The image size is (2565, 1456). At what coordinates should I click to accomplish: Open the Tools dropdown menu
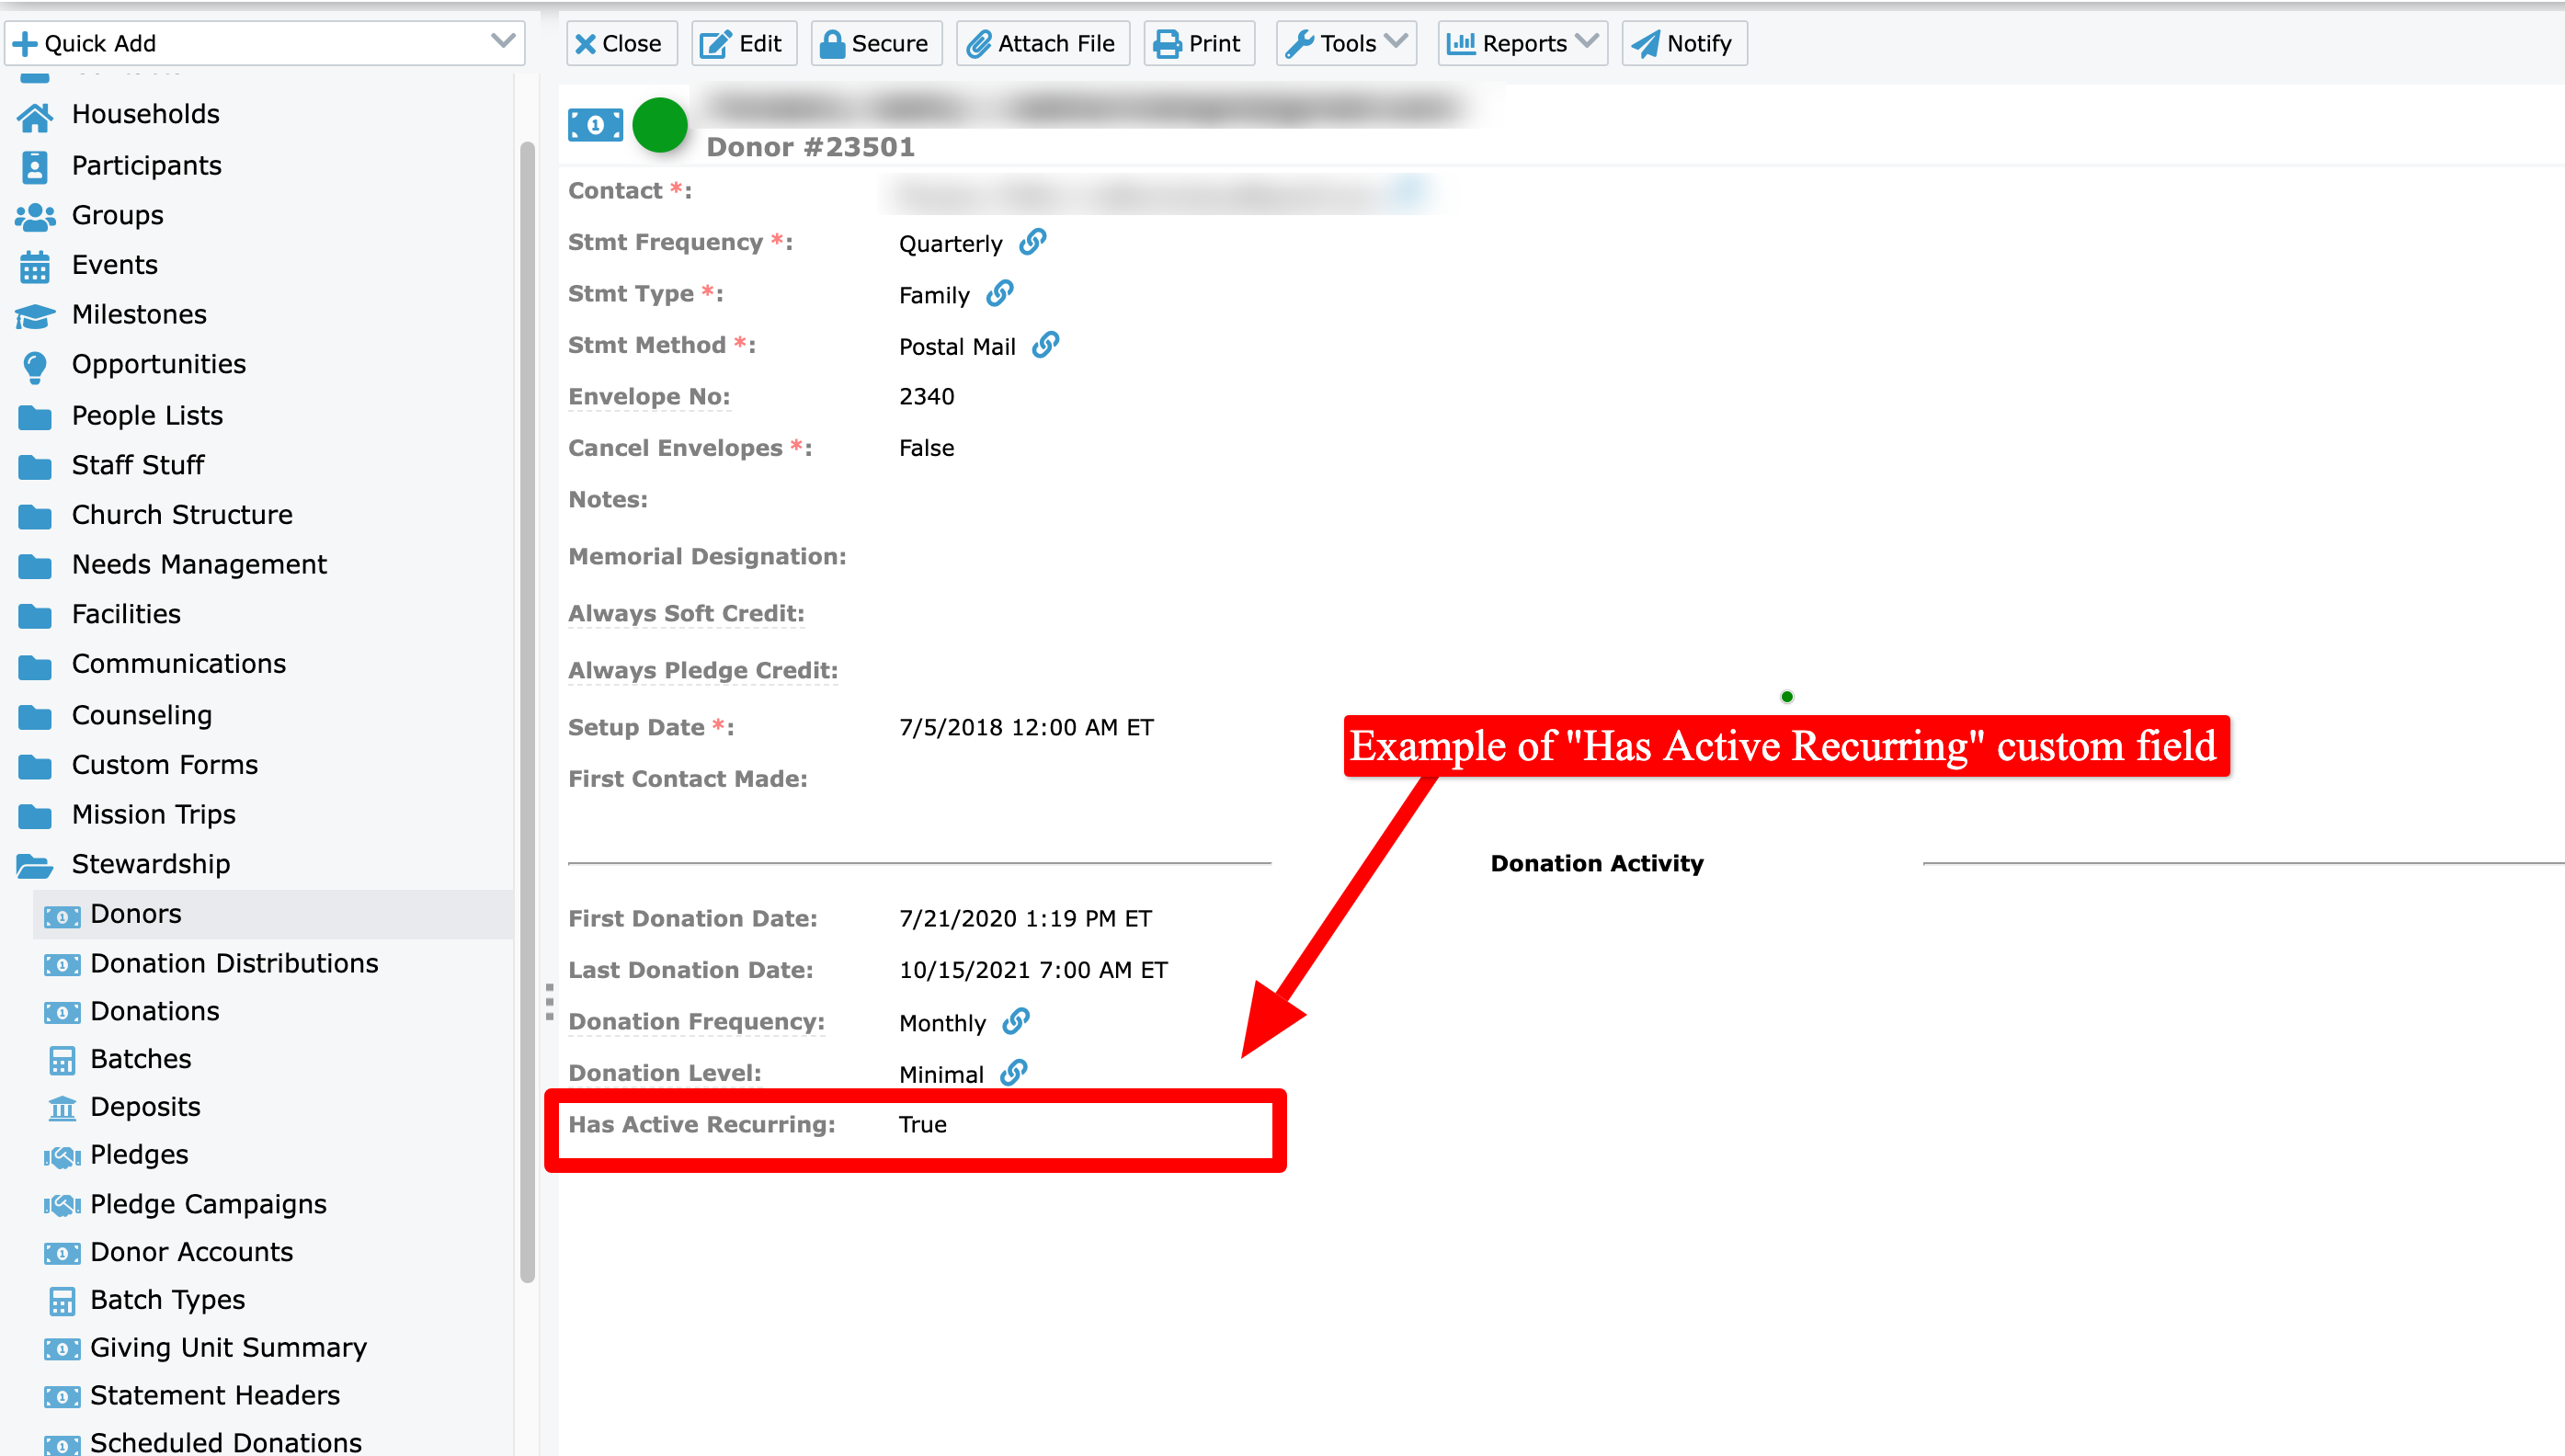click(1346, 43)
